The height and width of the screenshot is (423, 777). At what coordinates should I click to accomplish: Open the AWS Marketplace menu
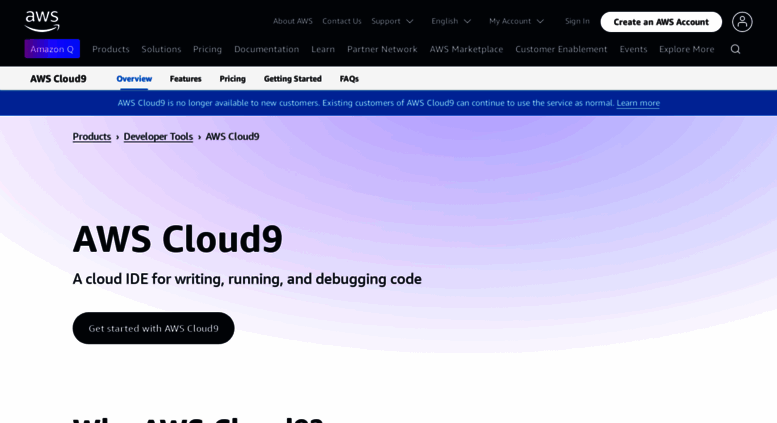point(466,49)
